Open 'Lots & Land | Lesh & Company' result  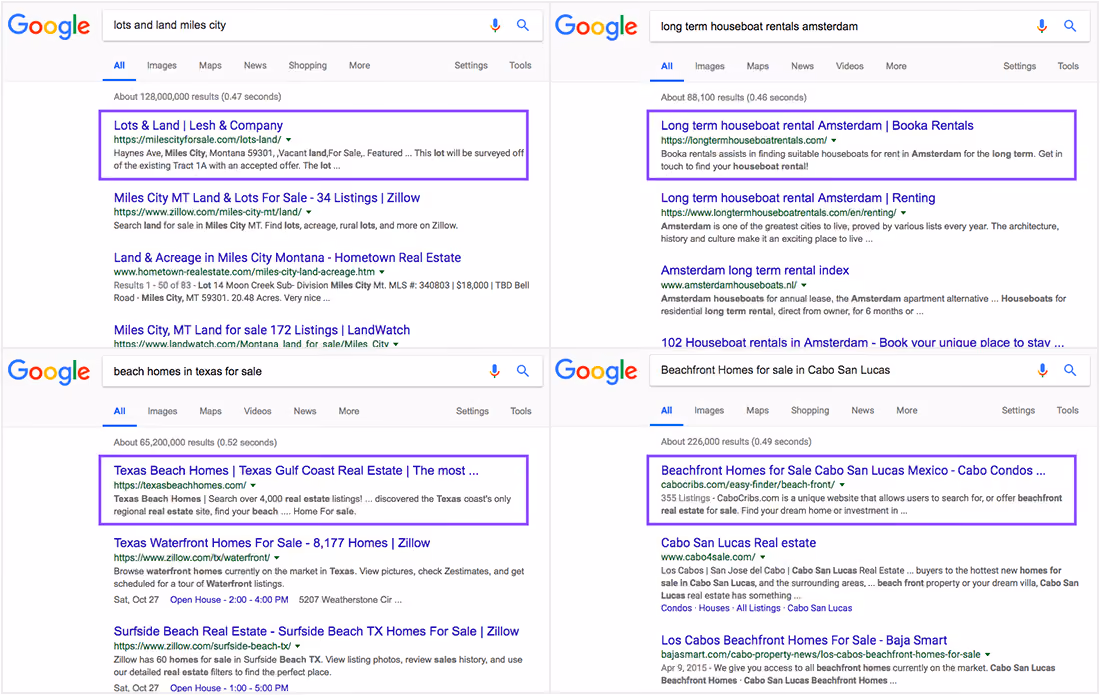pos(199,126)
